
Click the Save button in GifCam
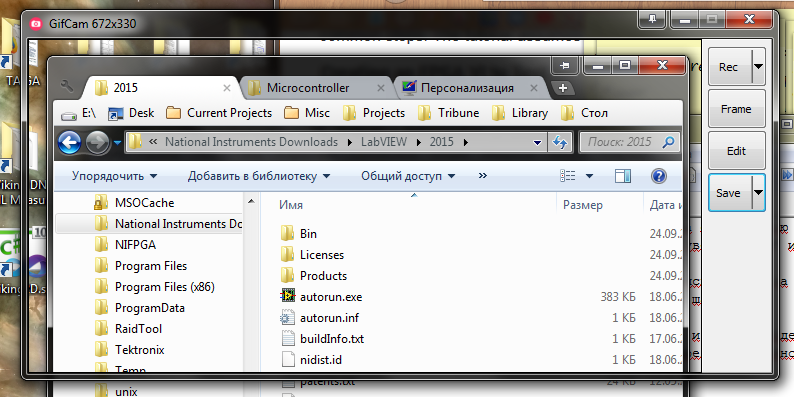(730, 193)
